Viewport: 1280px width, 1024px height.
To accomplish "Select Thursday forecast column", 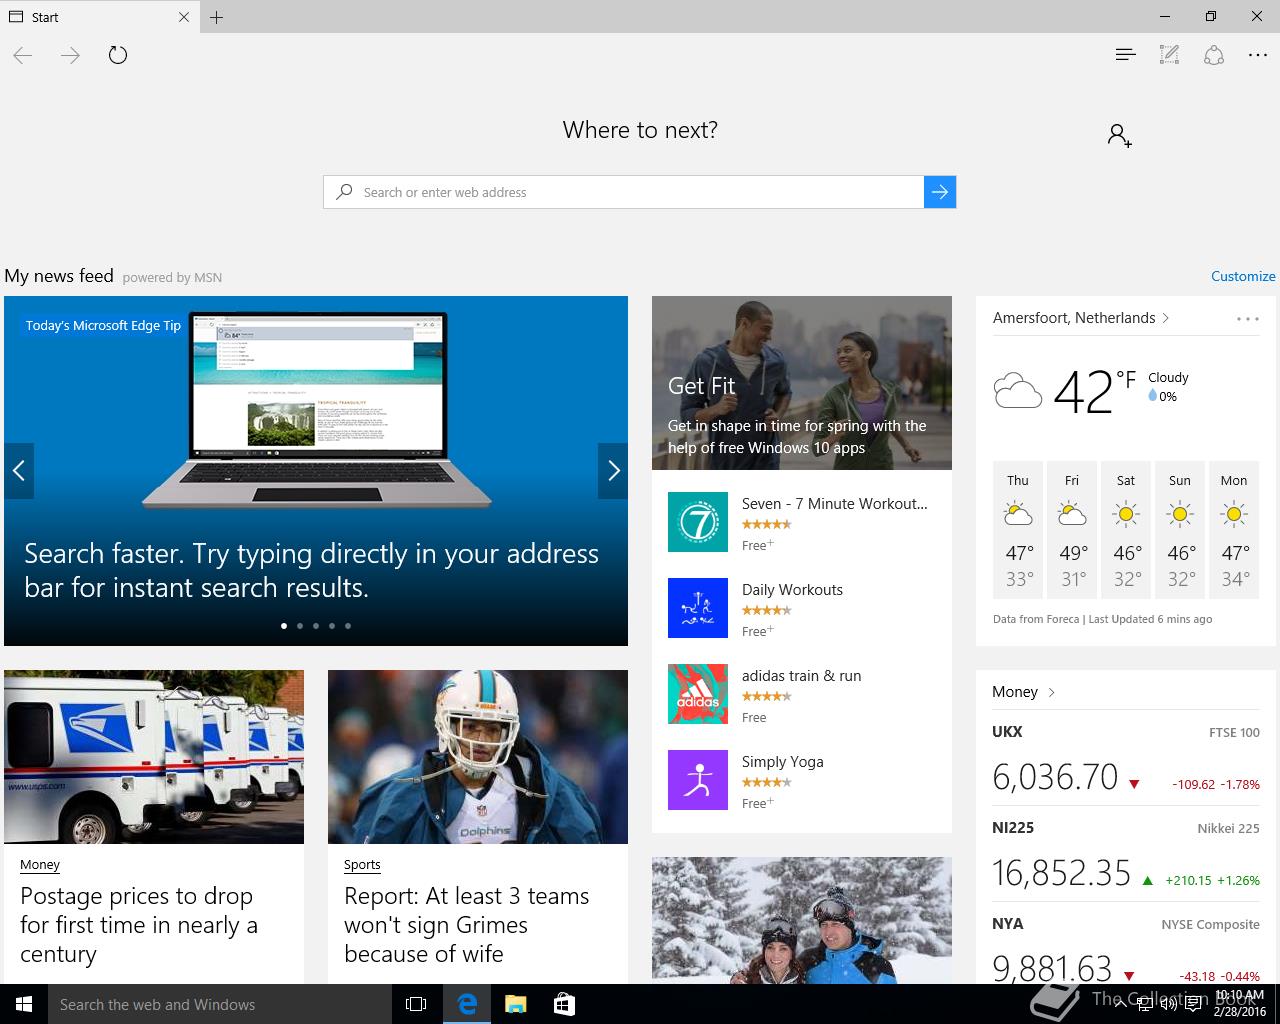I will 1018,531.
